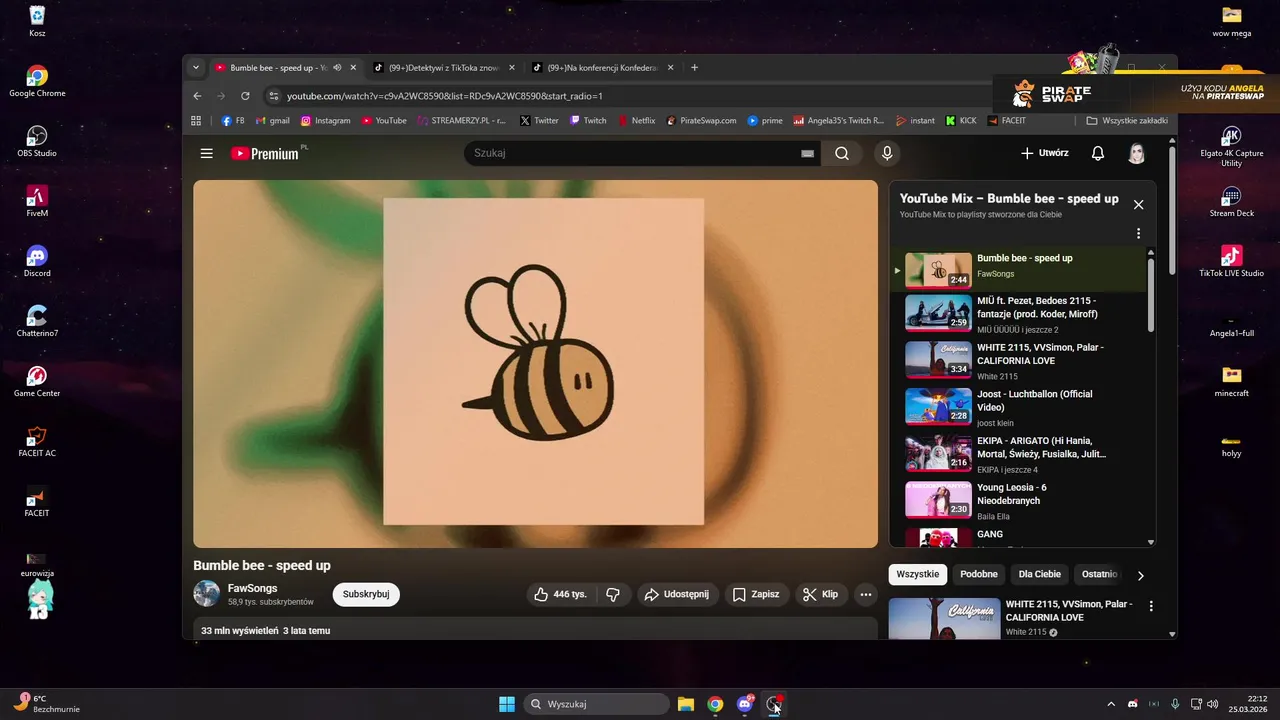The width and height of the screenshot is (1280, 720).
Task: Like the video with 446 tys. thumbs up
Action: [x=561, y=594]
